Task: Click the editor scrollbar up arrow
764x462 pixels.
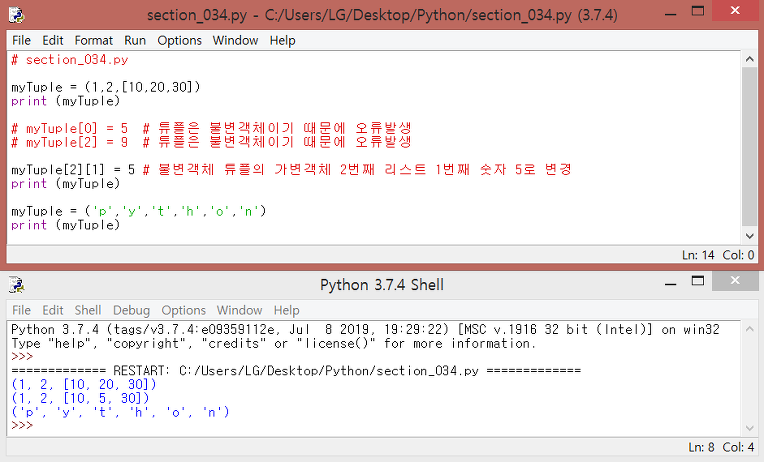Action: pos(749,59)
